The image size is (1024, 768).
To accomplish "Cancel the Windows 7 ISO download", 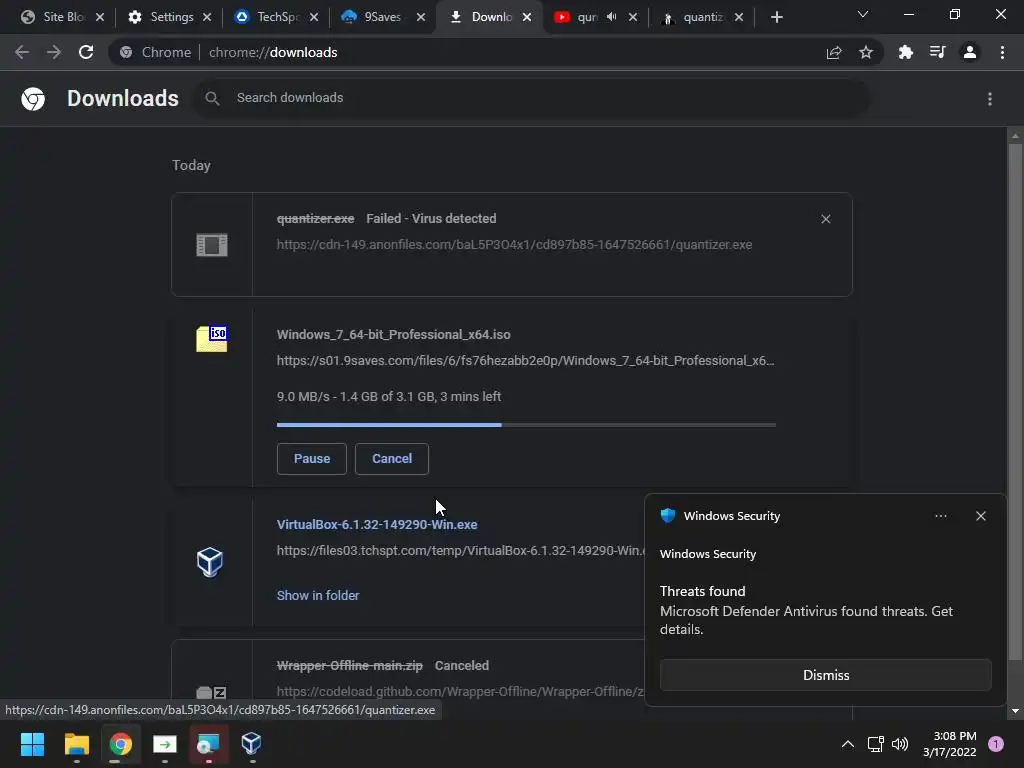I will tap(392, 458).
